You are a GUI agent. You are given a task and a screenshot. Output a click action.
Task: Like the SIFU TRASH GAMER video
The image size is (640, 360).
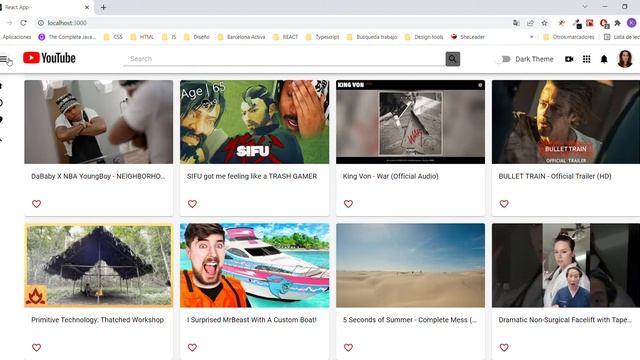pyautogui.click(x=192, y=203)
